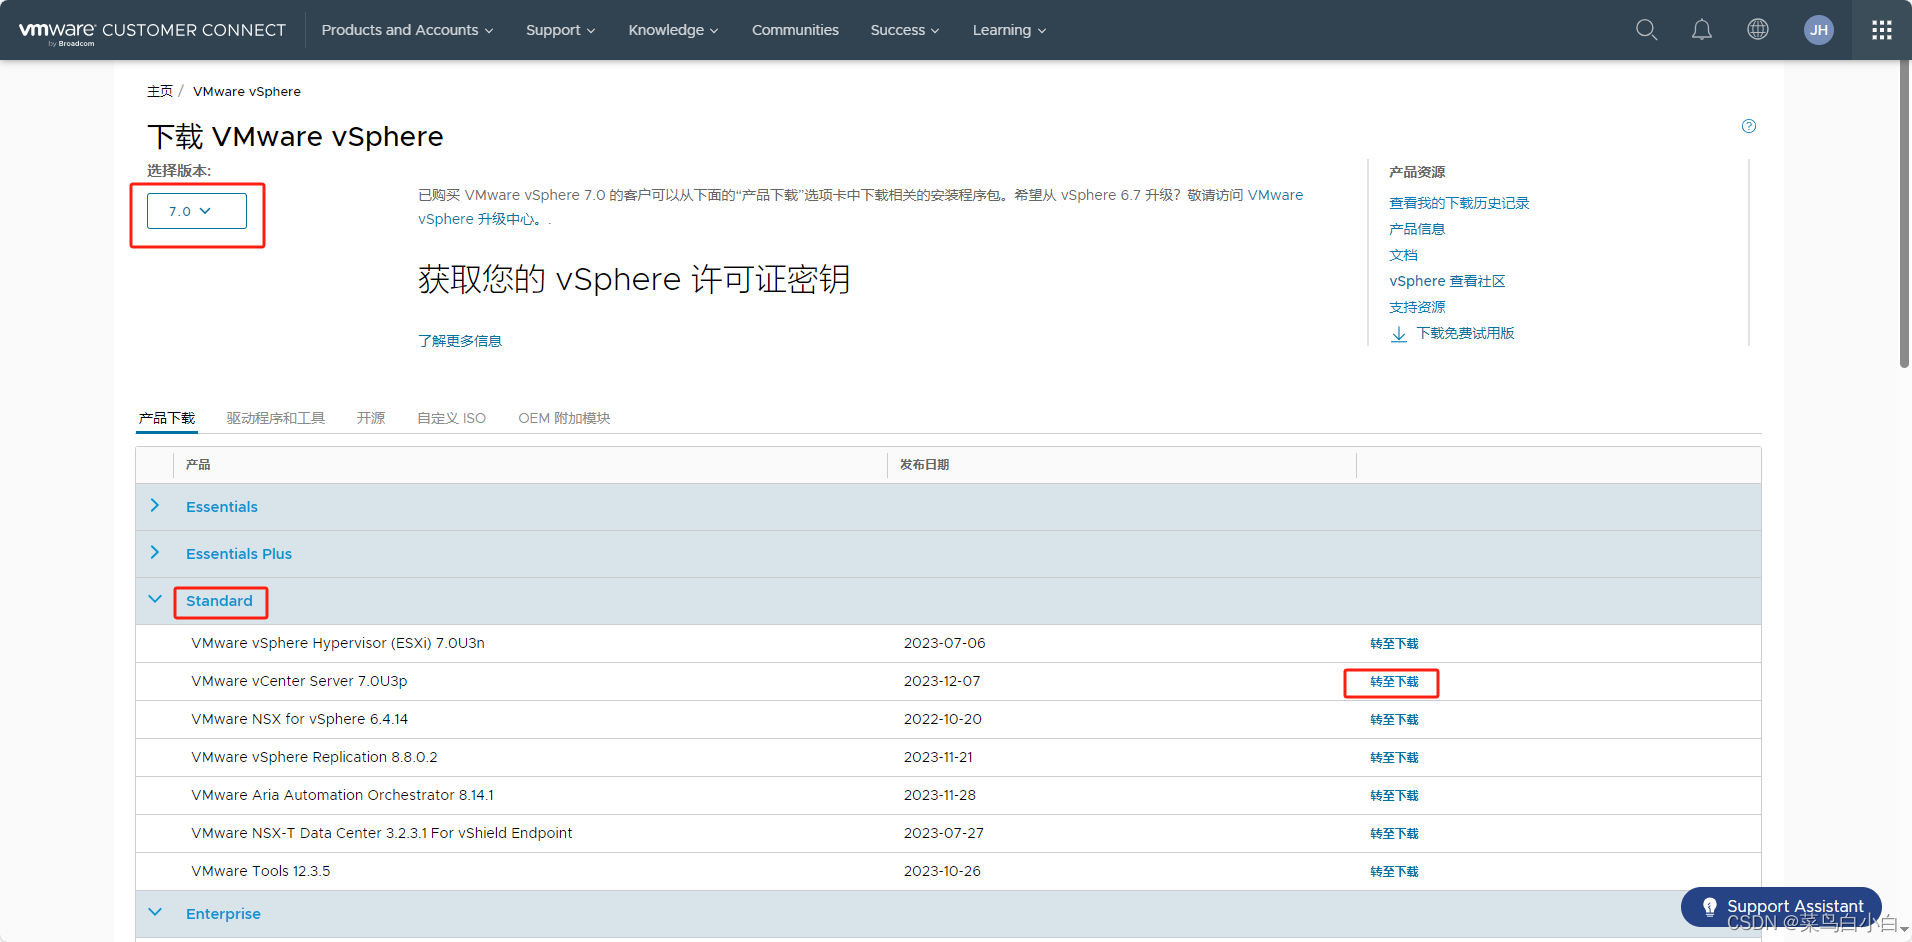
Task: Select the 获取您的 vSphere 许可证密钥 heading
Action: 634,279
